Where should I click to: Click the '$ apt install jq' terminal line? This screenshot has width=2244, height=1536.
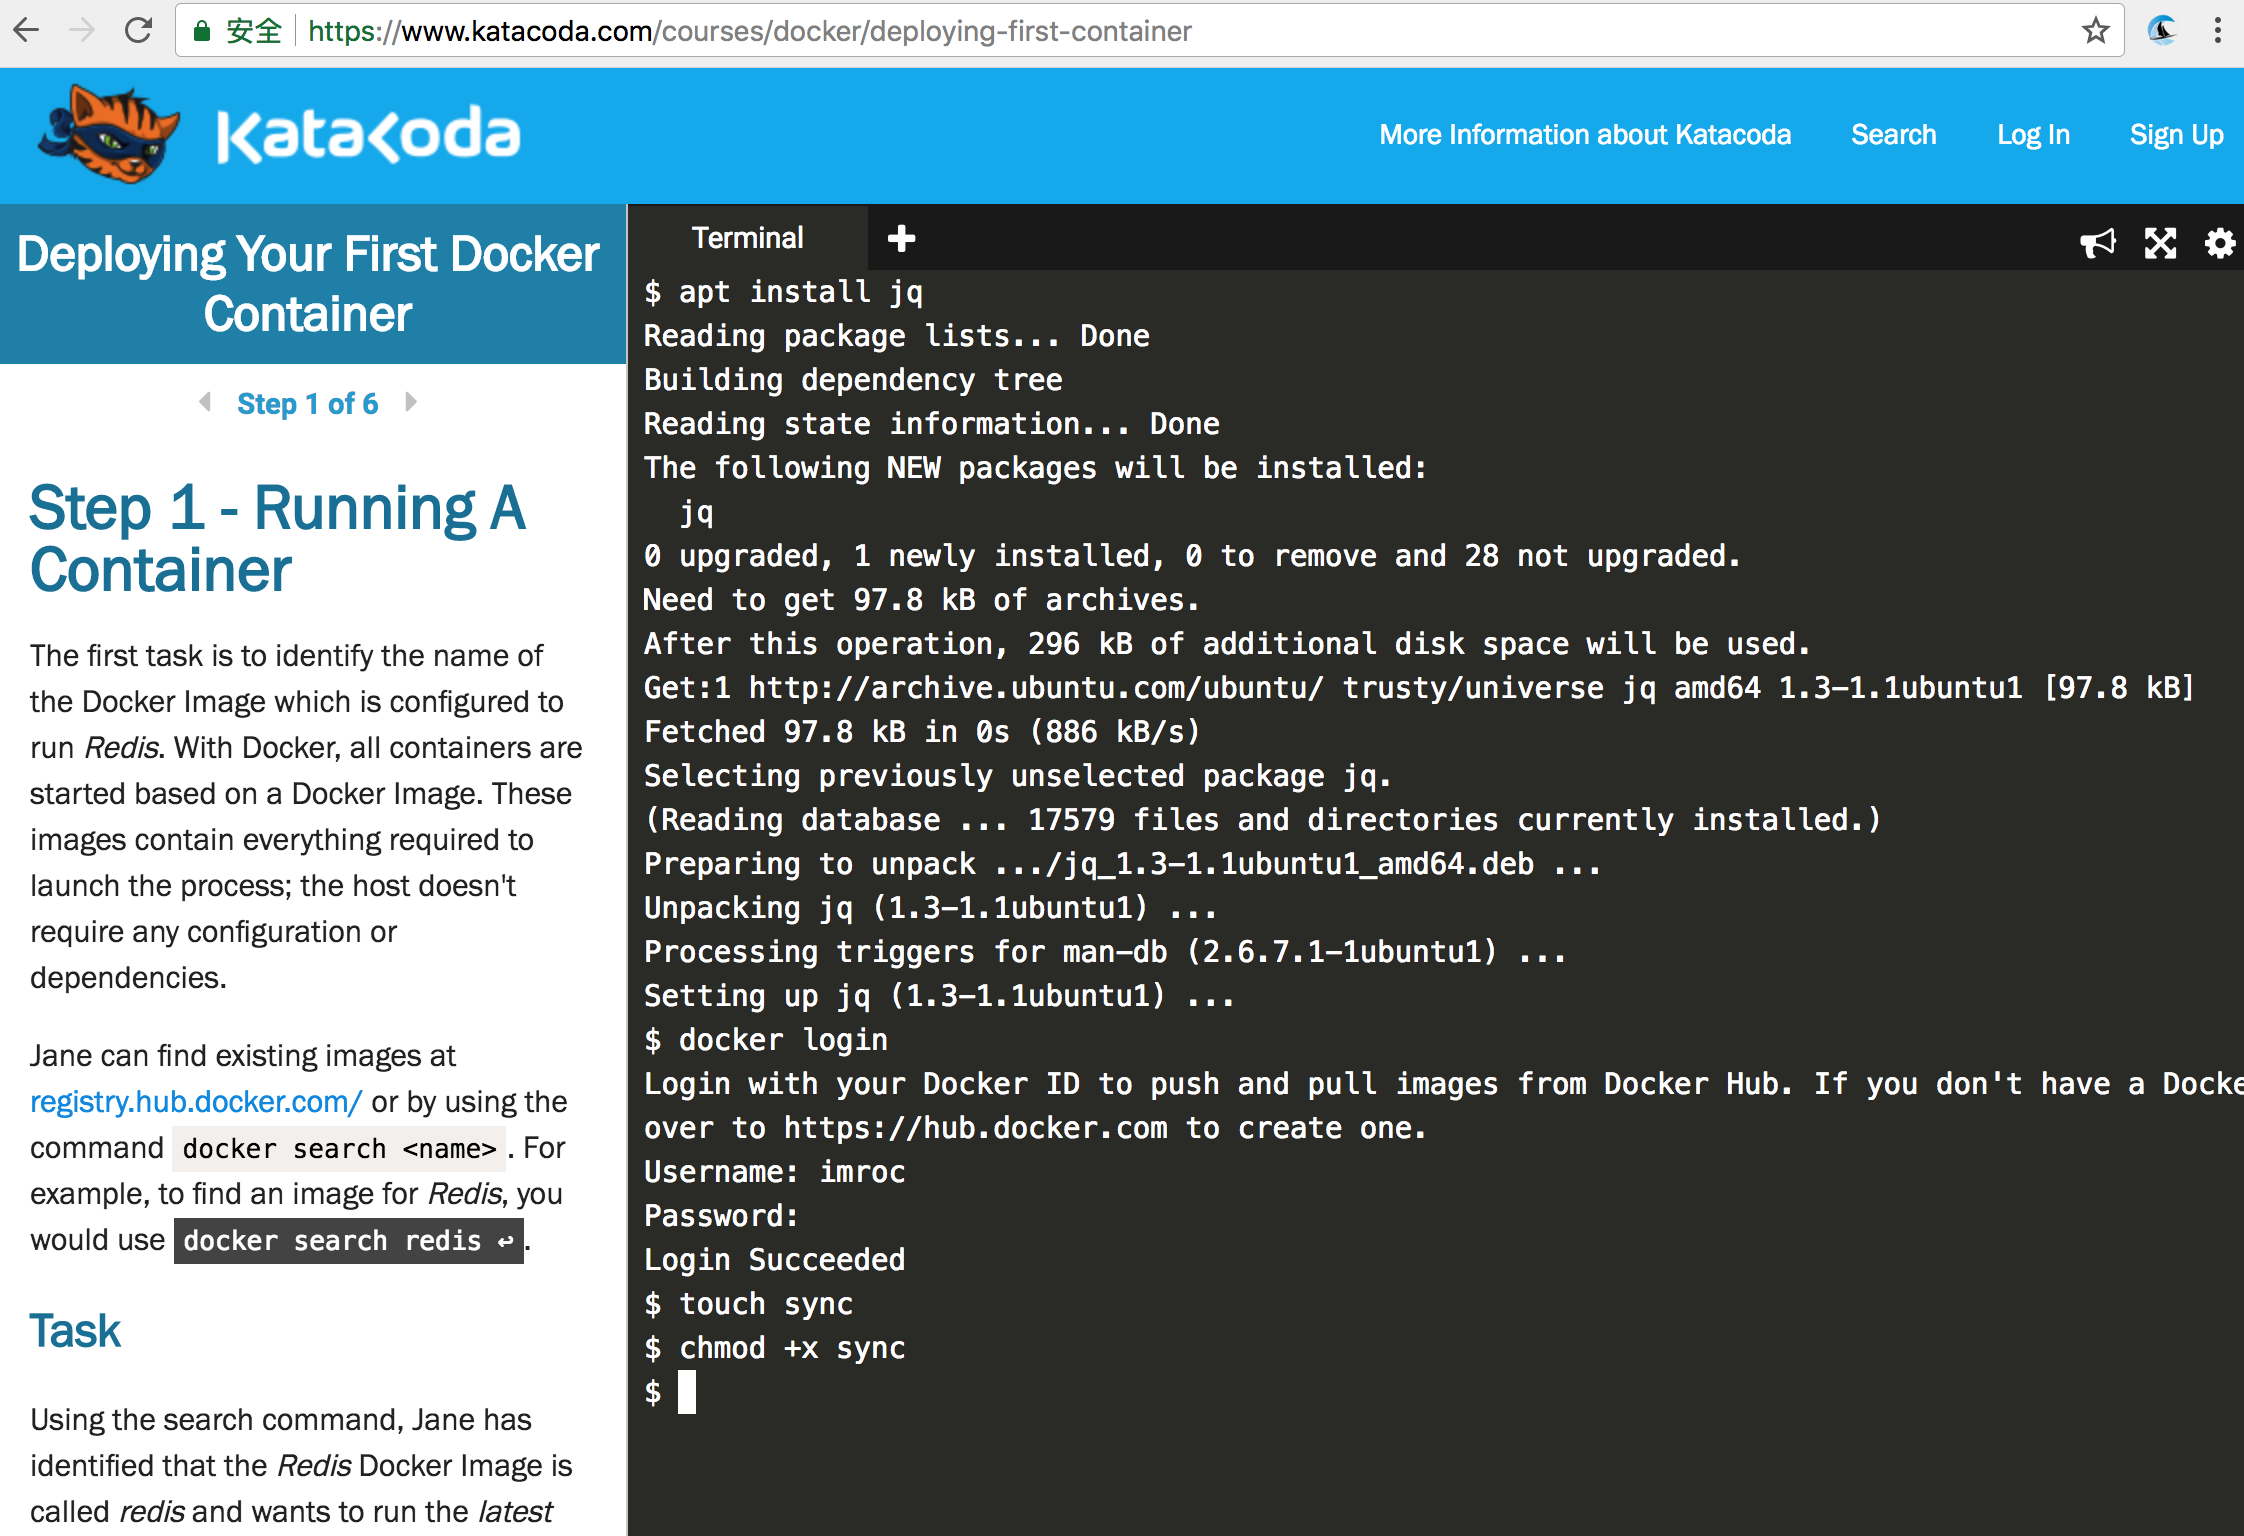784,292
